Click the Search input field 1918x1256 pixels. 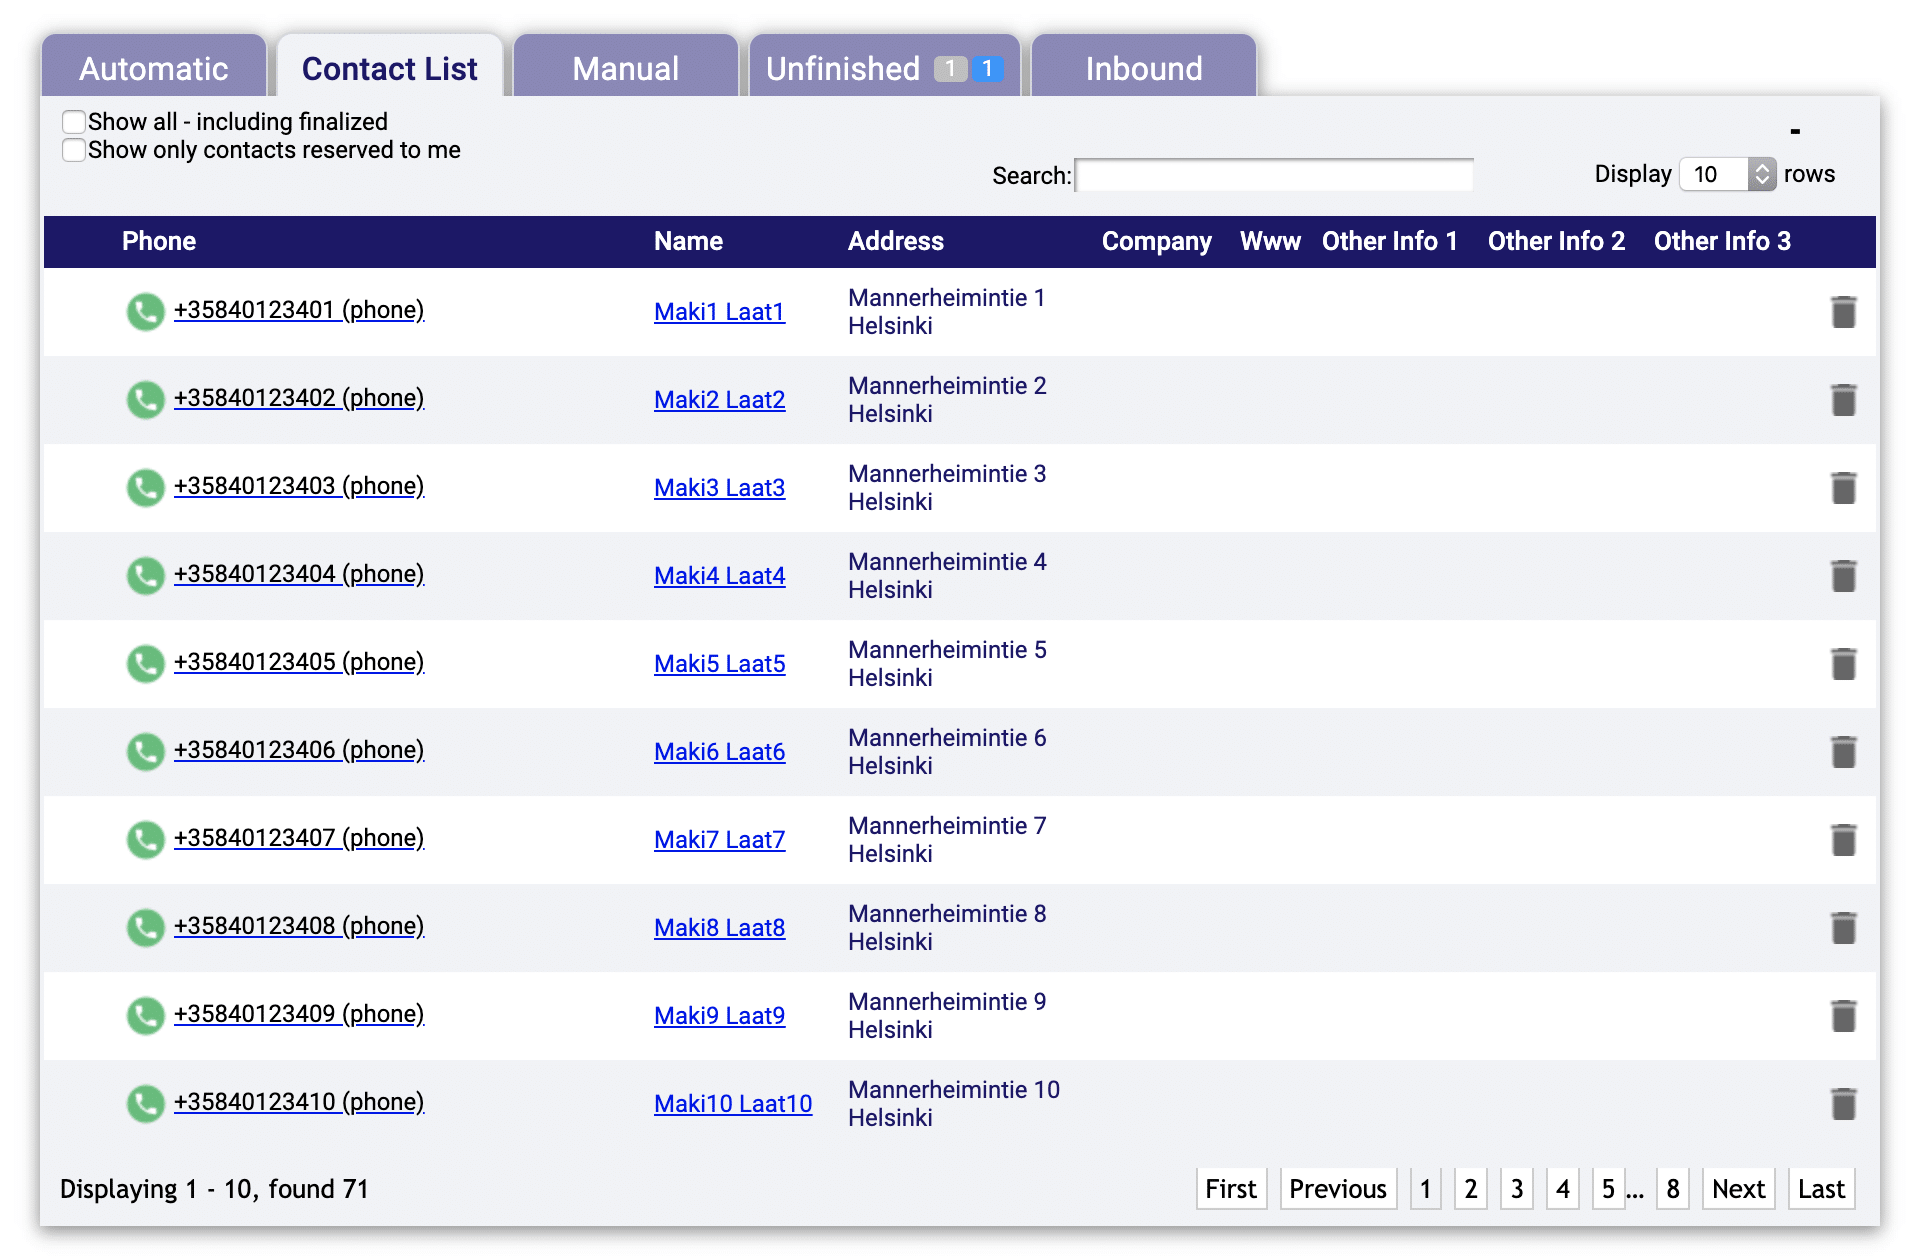[1274, 175]
